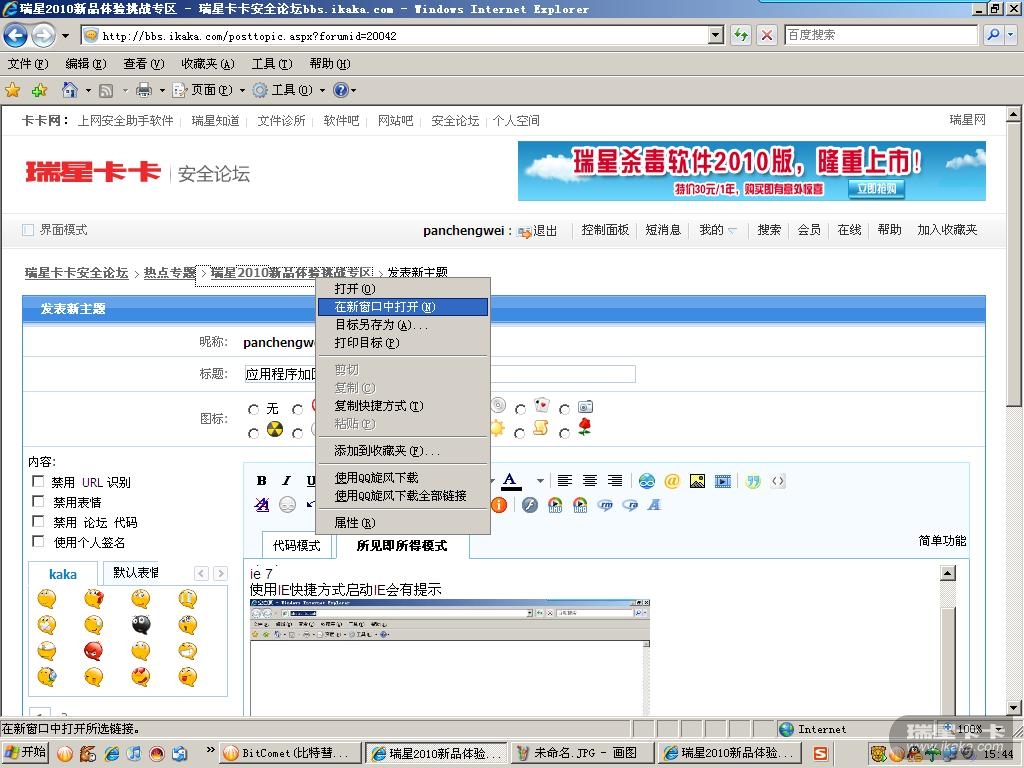Insert code brackets icon

778,481
